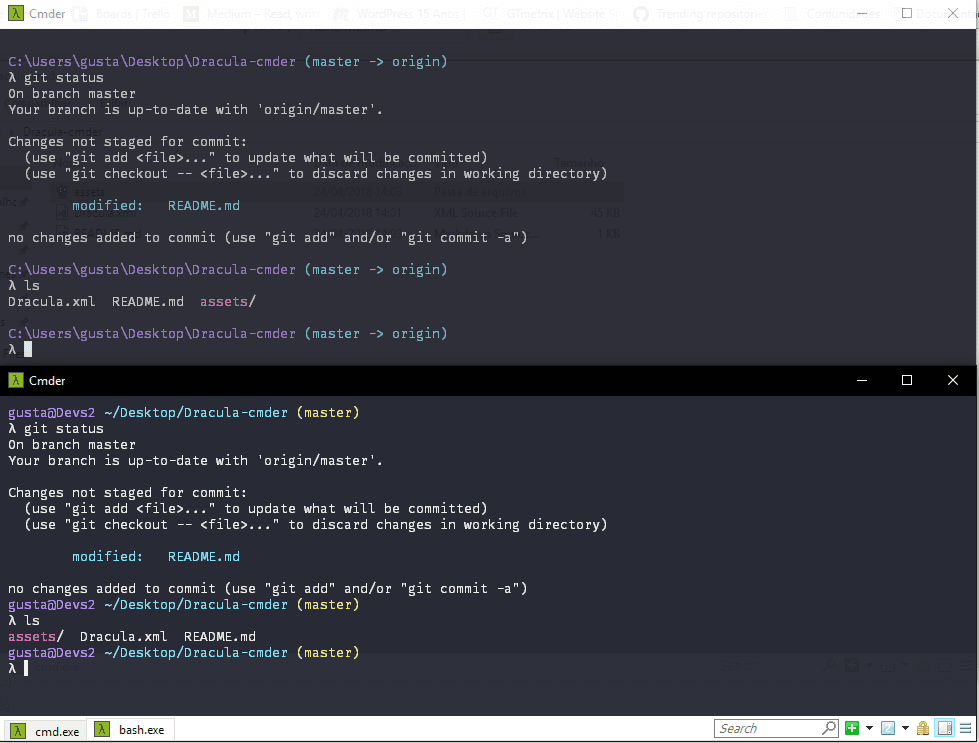Click the Medium icon on the Medium browser tab
Viewport: 979px width, 743px height.
[189, 14]
